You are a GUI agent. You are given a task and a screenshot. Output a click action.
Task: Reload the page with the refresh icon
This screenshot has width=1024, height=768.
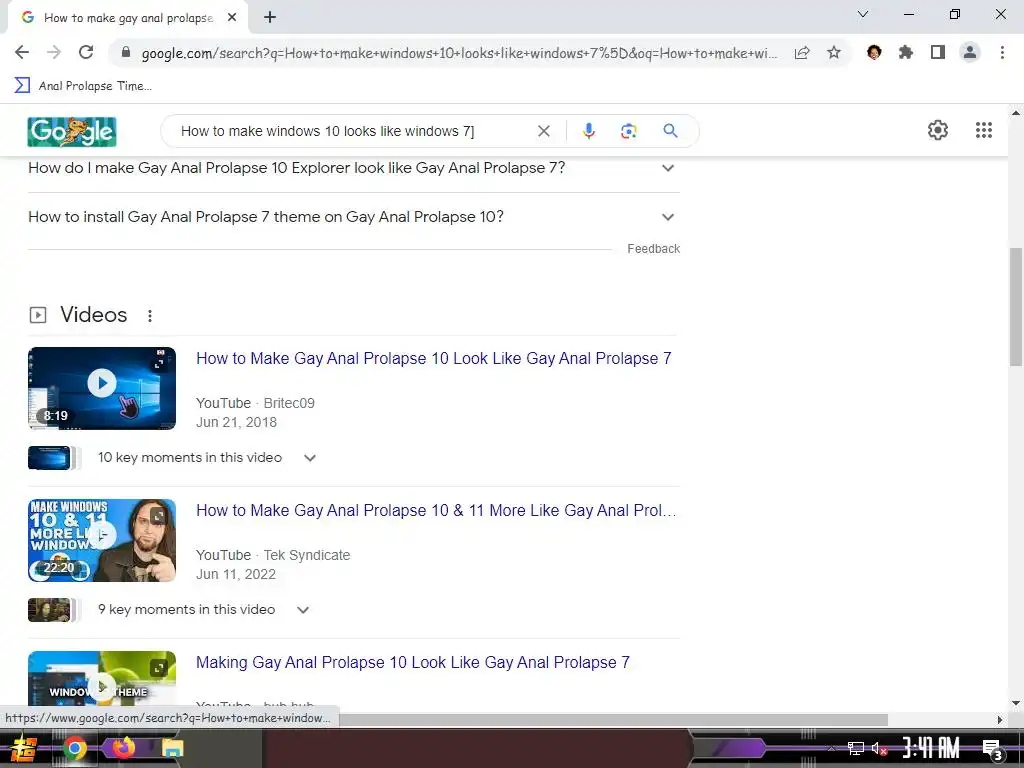click(x=86, y=52)
